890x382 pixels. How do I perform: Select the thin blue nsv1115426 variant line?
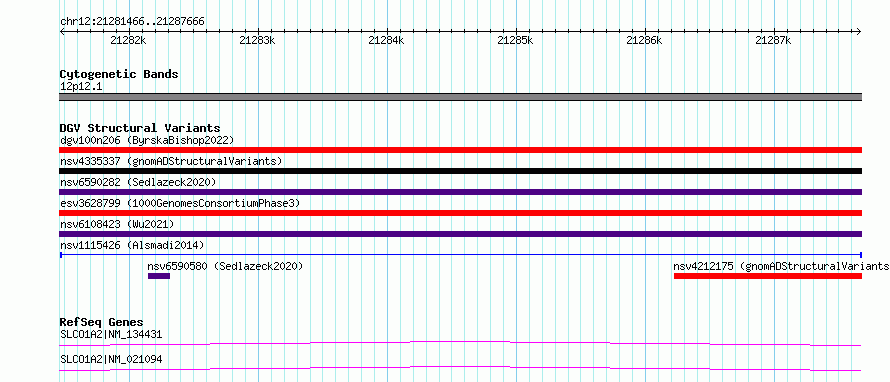[x=461, y=255]
